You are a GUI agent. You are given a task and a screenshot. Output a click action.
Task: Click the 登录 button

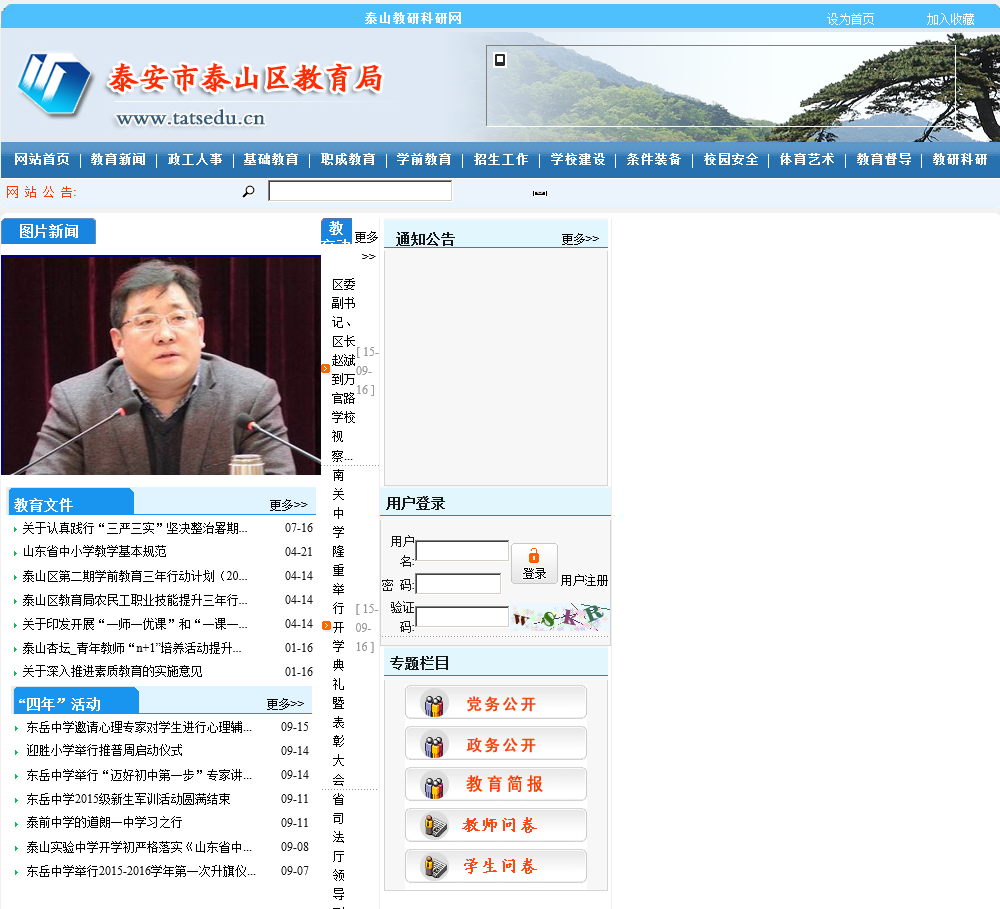[534, 563]
